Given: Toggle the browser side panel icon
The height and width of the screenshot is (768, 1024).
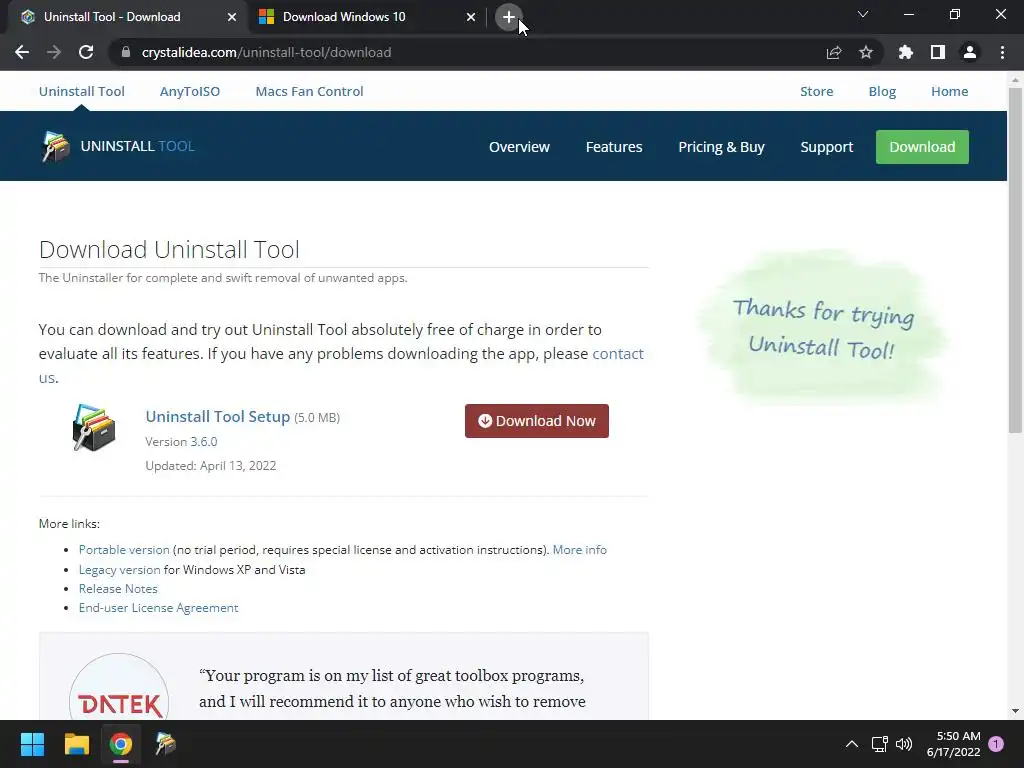Looking at the screenshot, I should pos(938,52).
